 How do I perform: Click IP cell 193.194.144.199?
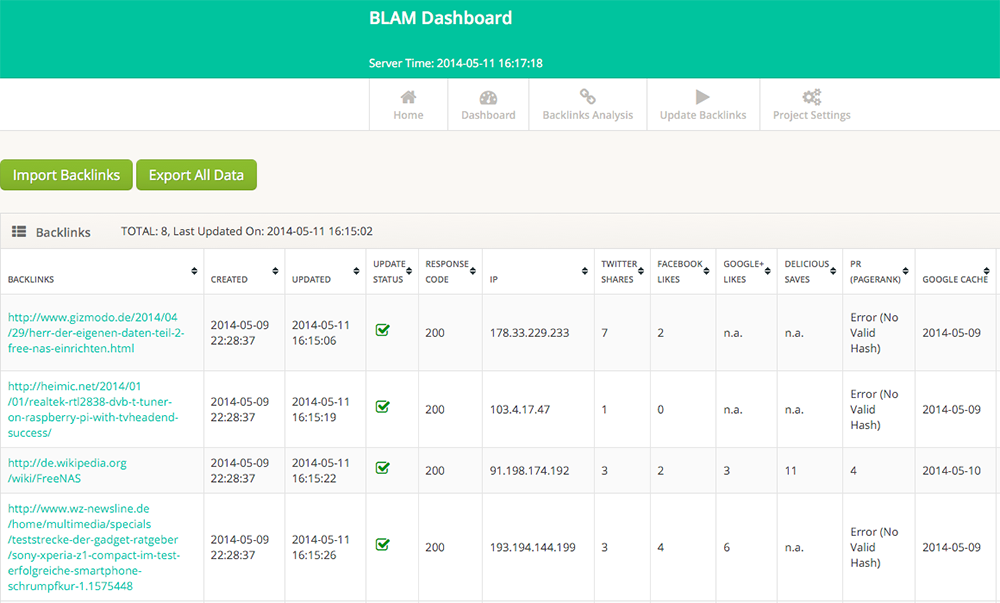[533, 547]
